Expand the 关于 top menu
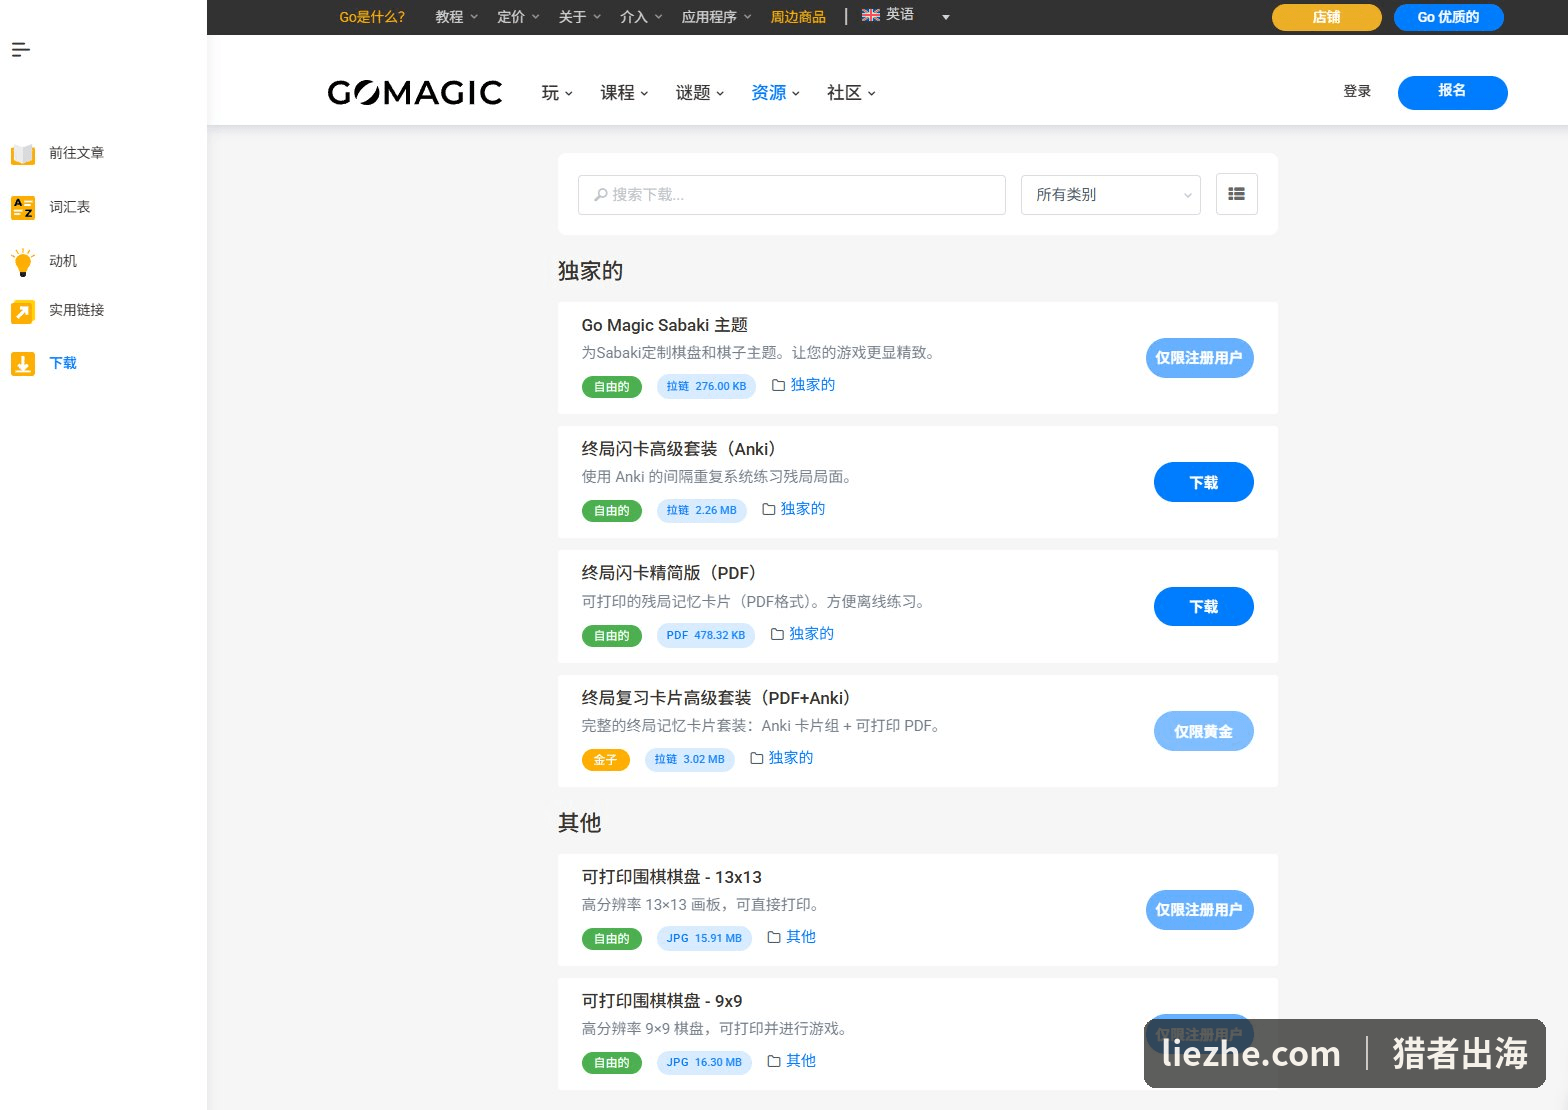 580,17
